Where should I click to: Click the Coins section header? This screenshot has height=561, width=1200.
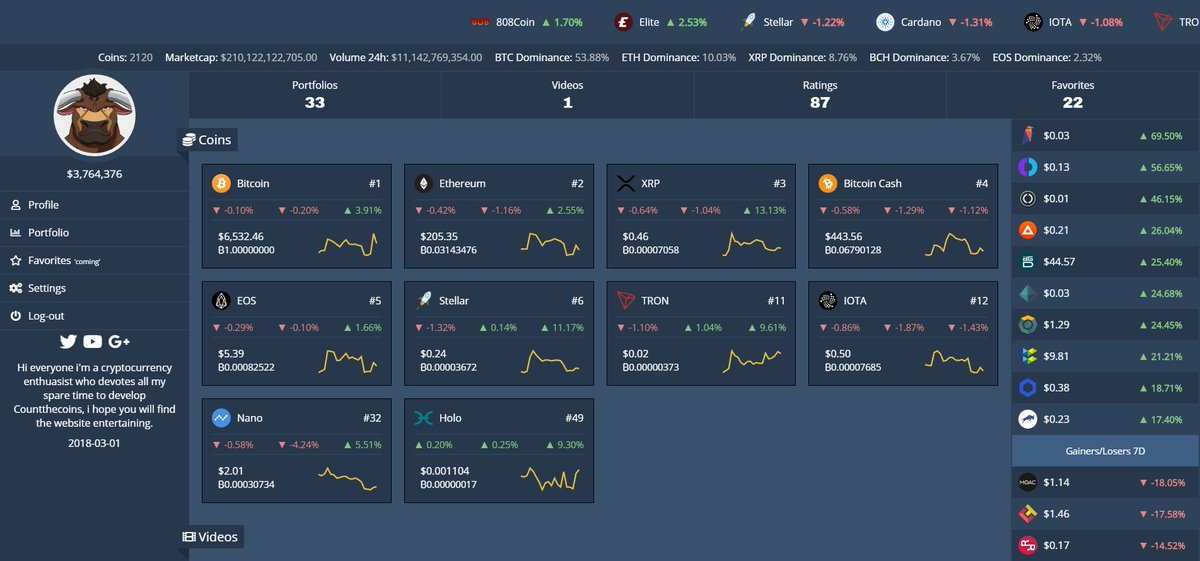click(207, 140)
